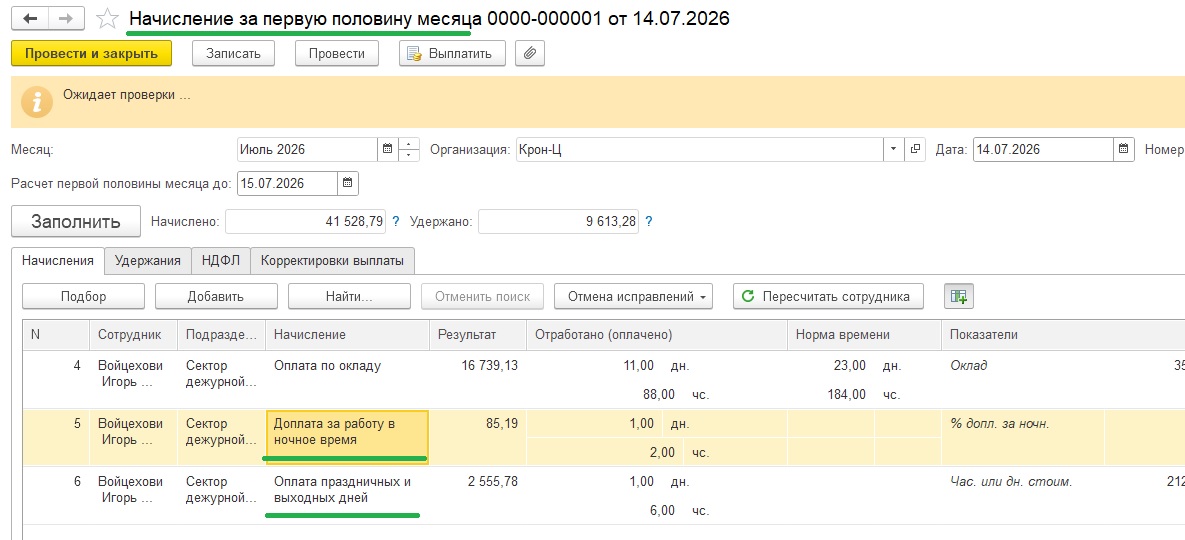Click % допл. за ночн. indicator

click(x=1000, y=424)
